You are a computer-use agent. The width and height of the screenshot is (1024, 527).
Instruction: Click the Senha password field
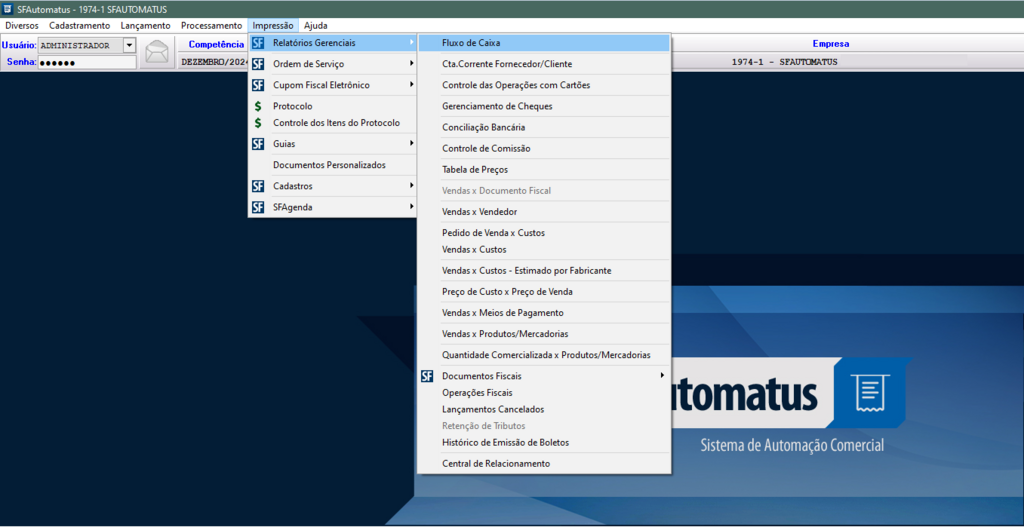tap(86, 62)
